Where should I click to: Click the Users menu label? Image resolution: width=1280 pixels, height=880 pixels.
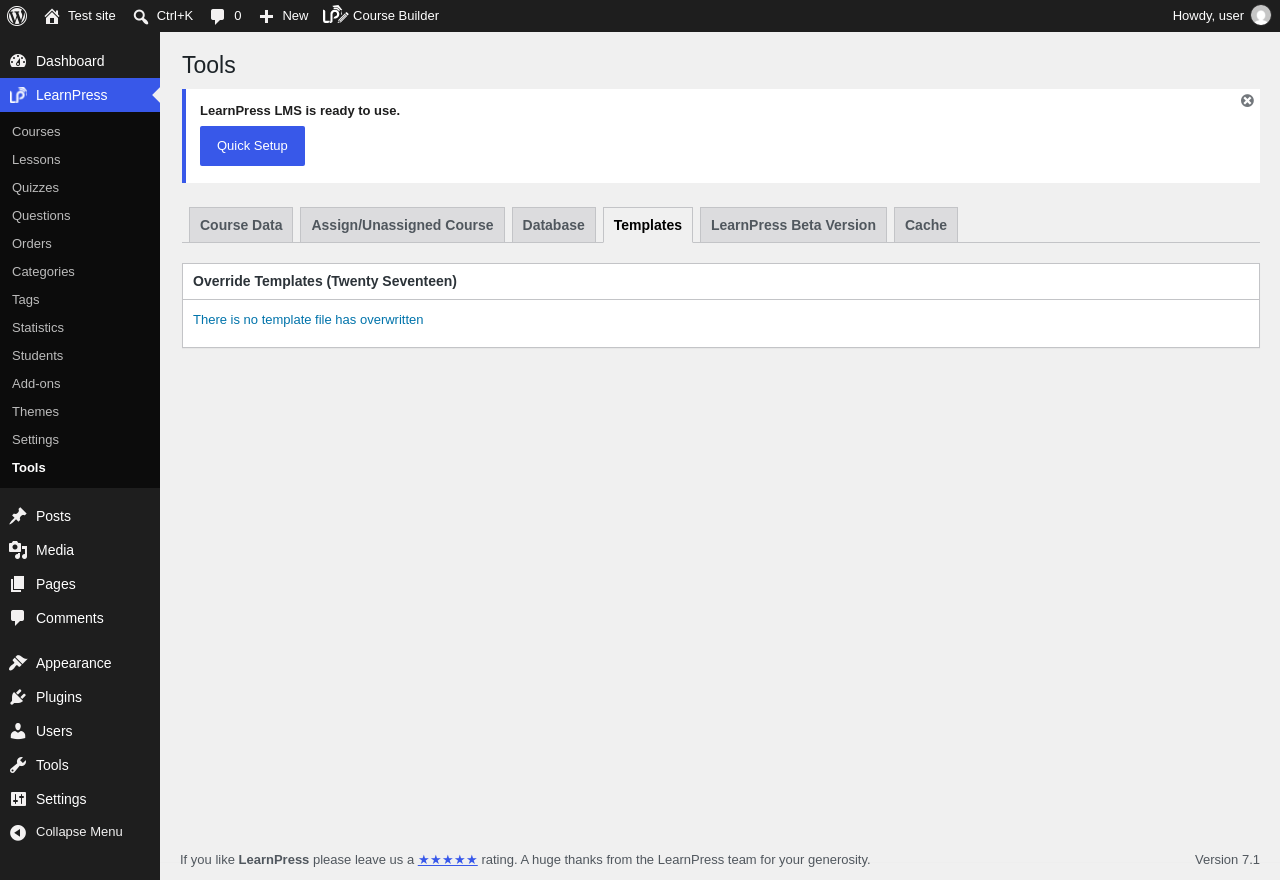(x=54, y=731)
